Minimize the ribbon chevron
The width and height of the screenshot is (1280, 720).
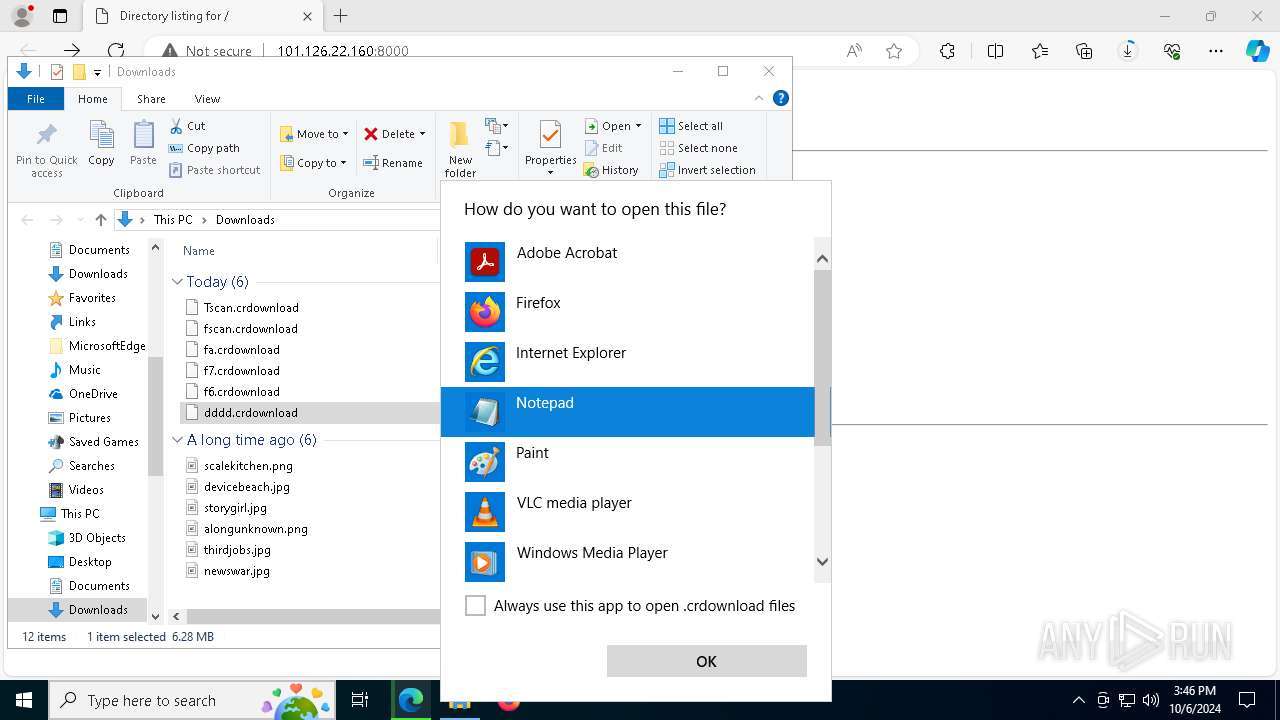coord(759,98)
